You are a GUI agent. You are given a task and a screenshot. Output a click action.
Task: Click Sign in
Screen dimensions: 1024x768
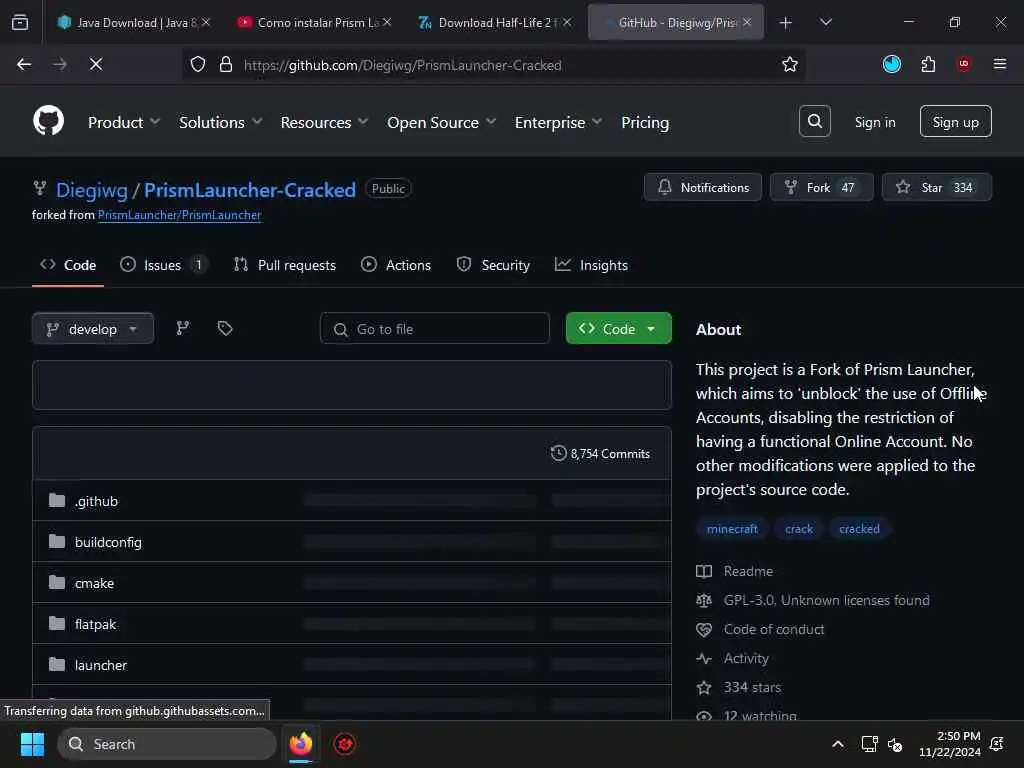[x=874, y=122]
